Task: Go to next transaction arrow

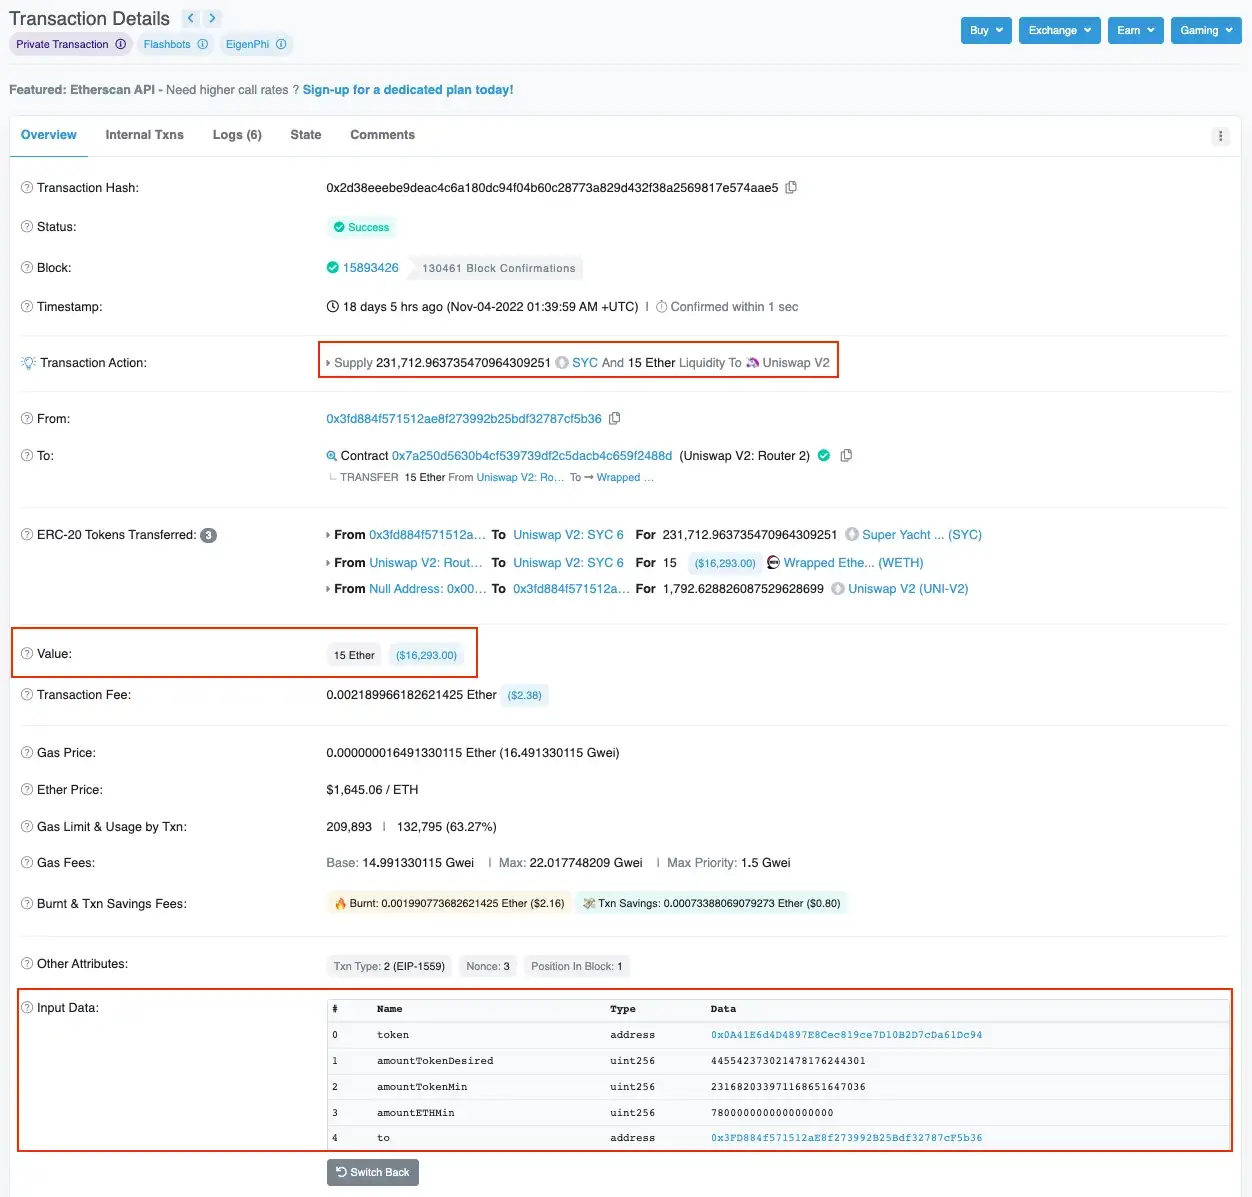Action: click(212, 18)
